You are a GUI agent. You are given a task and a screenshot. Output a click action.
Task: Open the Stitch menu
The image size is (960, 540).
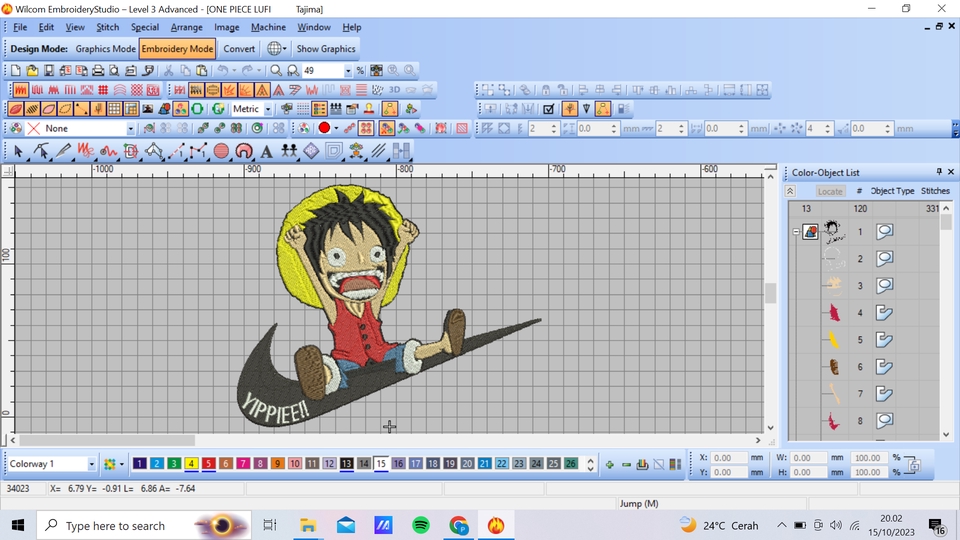[108, 27]
